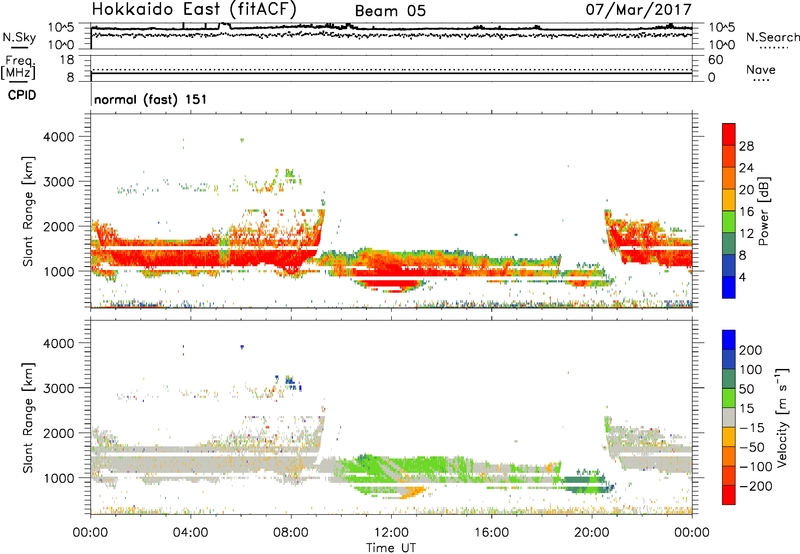Click the 4000 tick on power panel
The height and width of the screenshot is (554, 800).
tap(59, 137)
